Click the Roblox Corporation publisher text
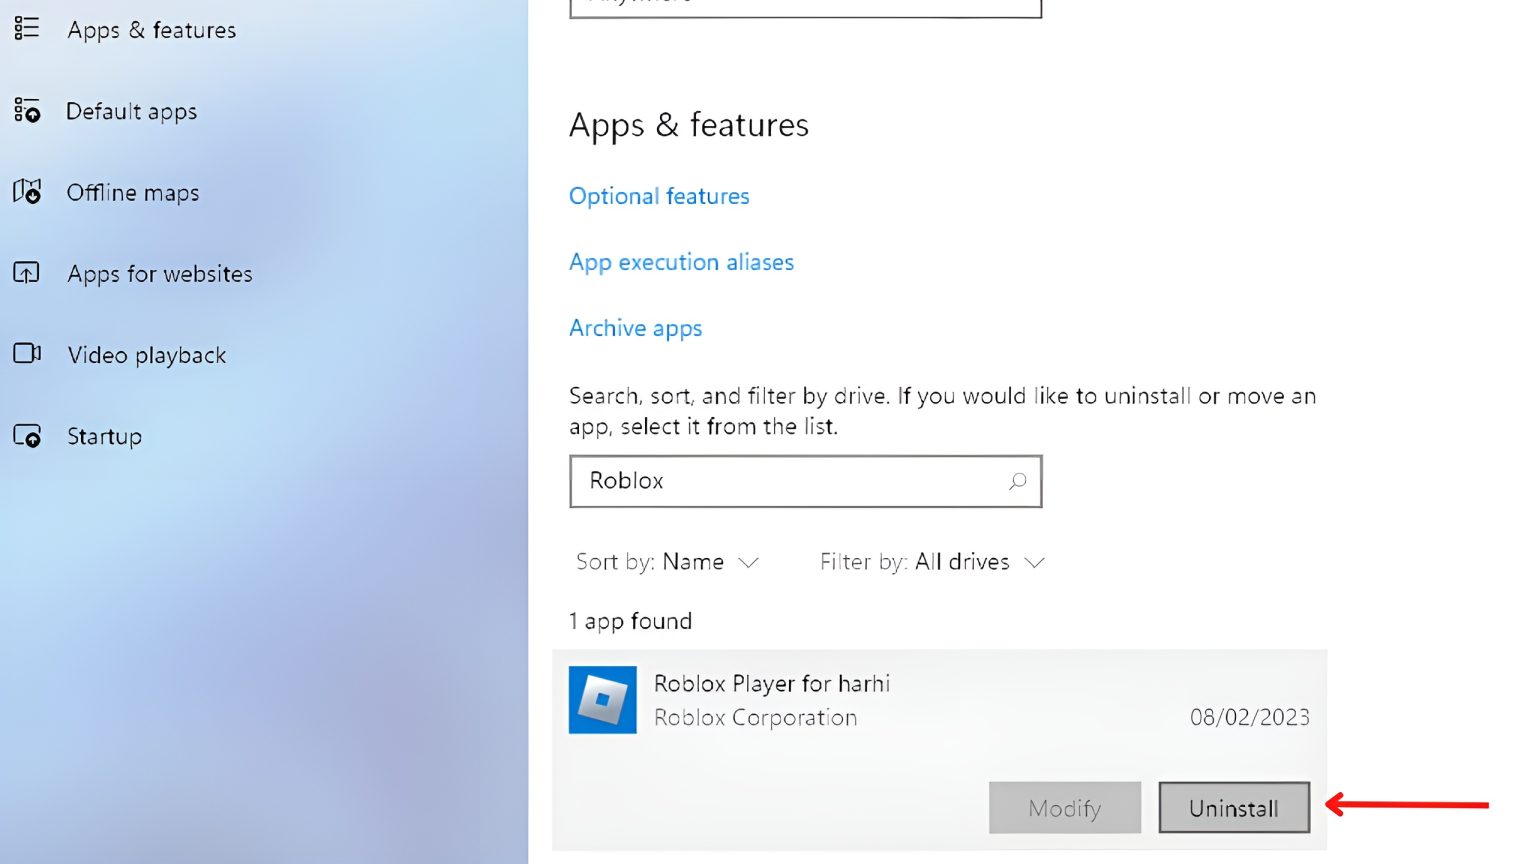Screen dimensions: 1536x864 click(x=756, y=718)
